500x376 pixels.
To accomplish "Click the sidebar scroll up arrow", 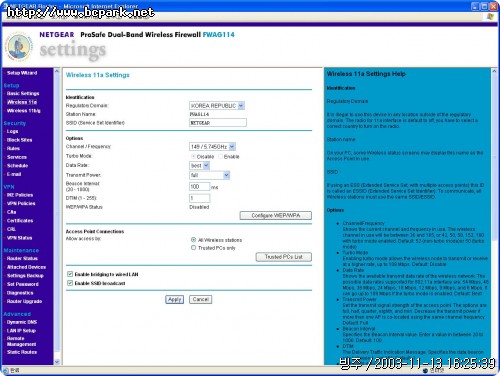I will pyautogui.click(x=57, y=71).
